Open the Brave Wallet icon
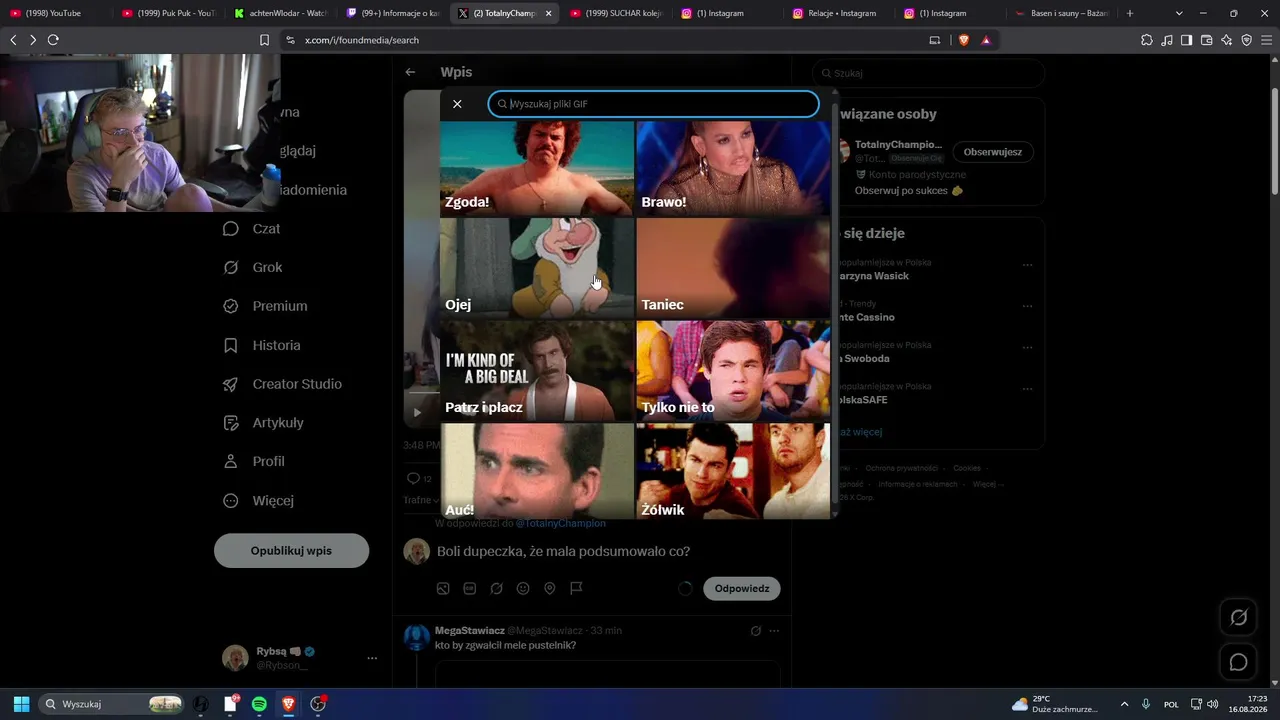1280x720 pixels. pos(1207,40)
